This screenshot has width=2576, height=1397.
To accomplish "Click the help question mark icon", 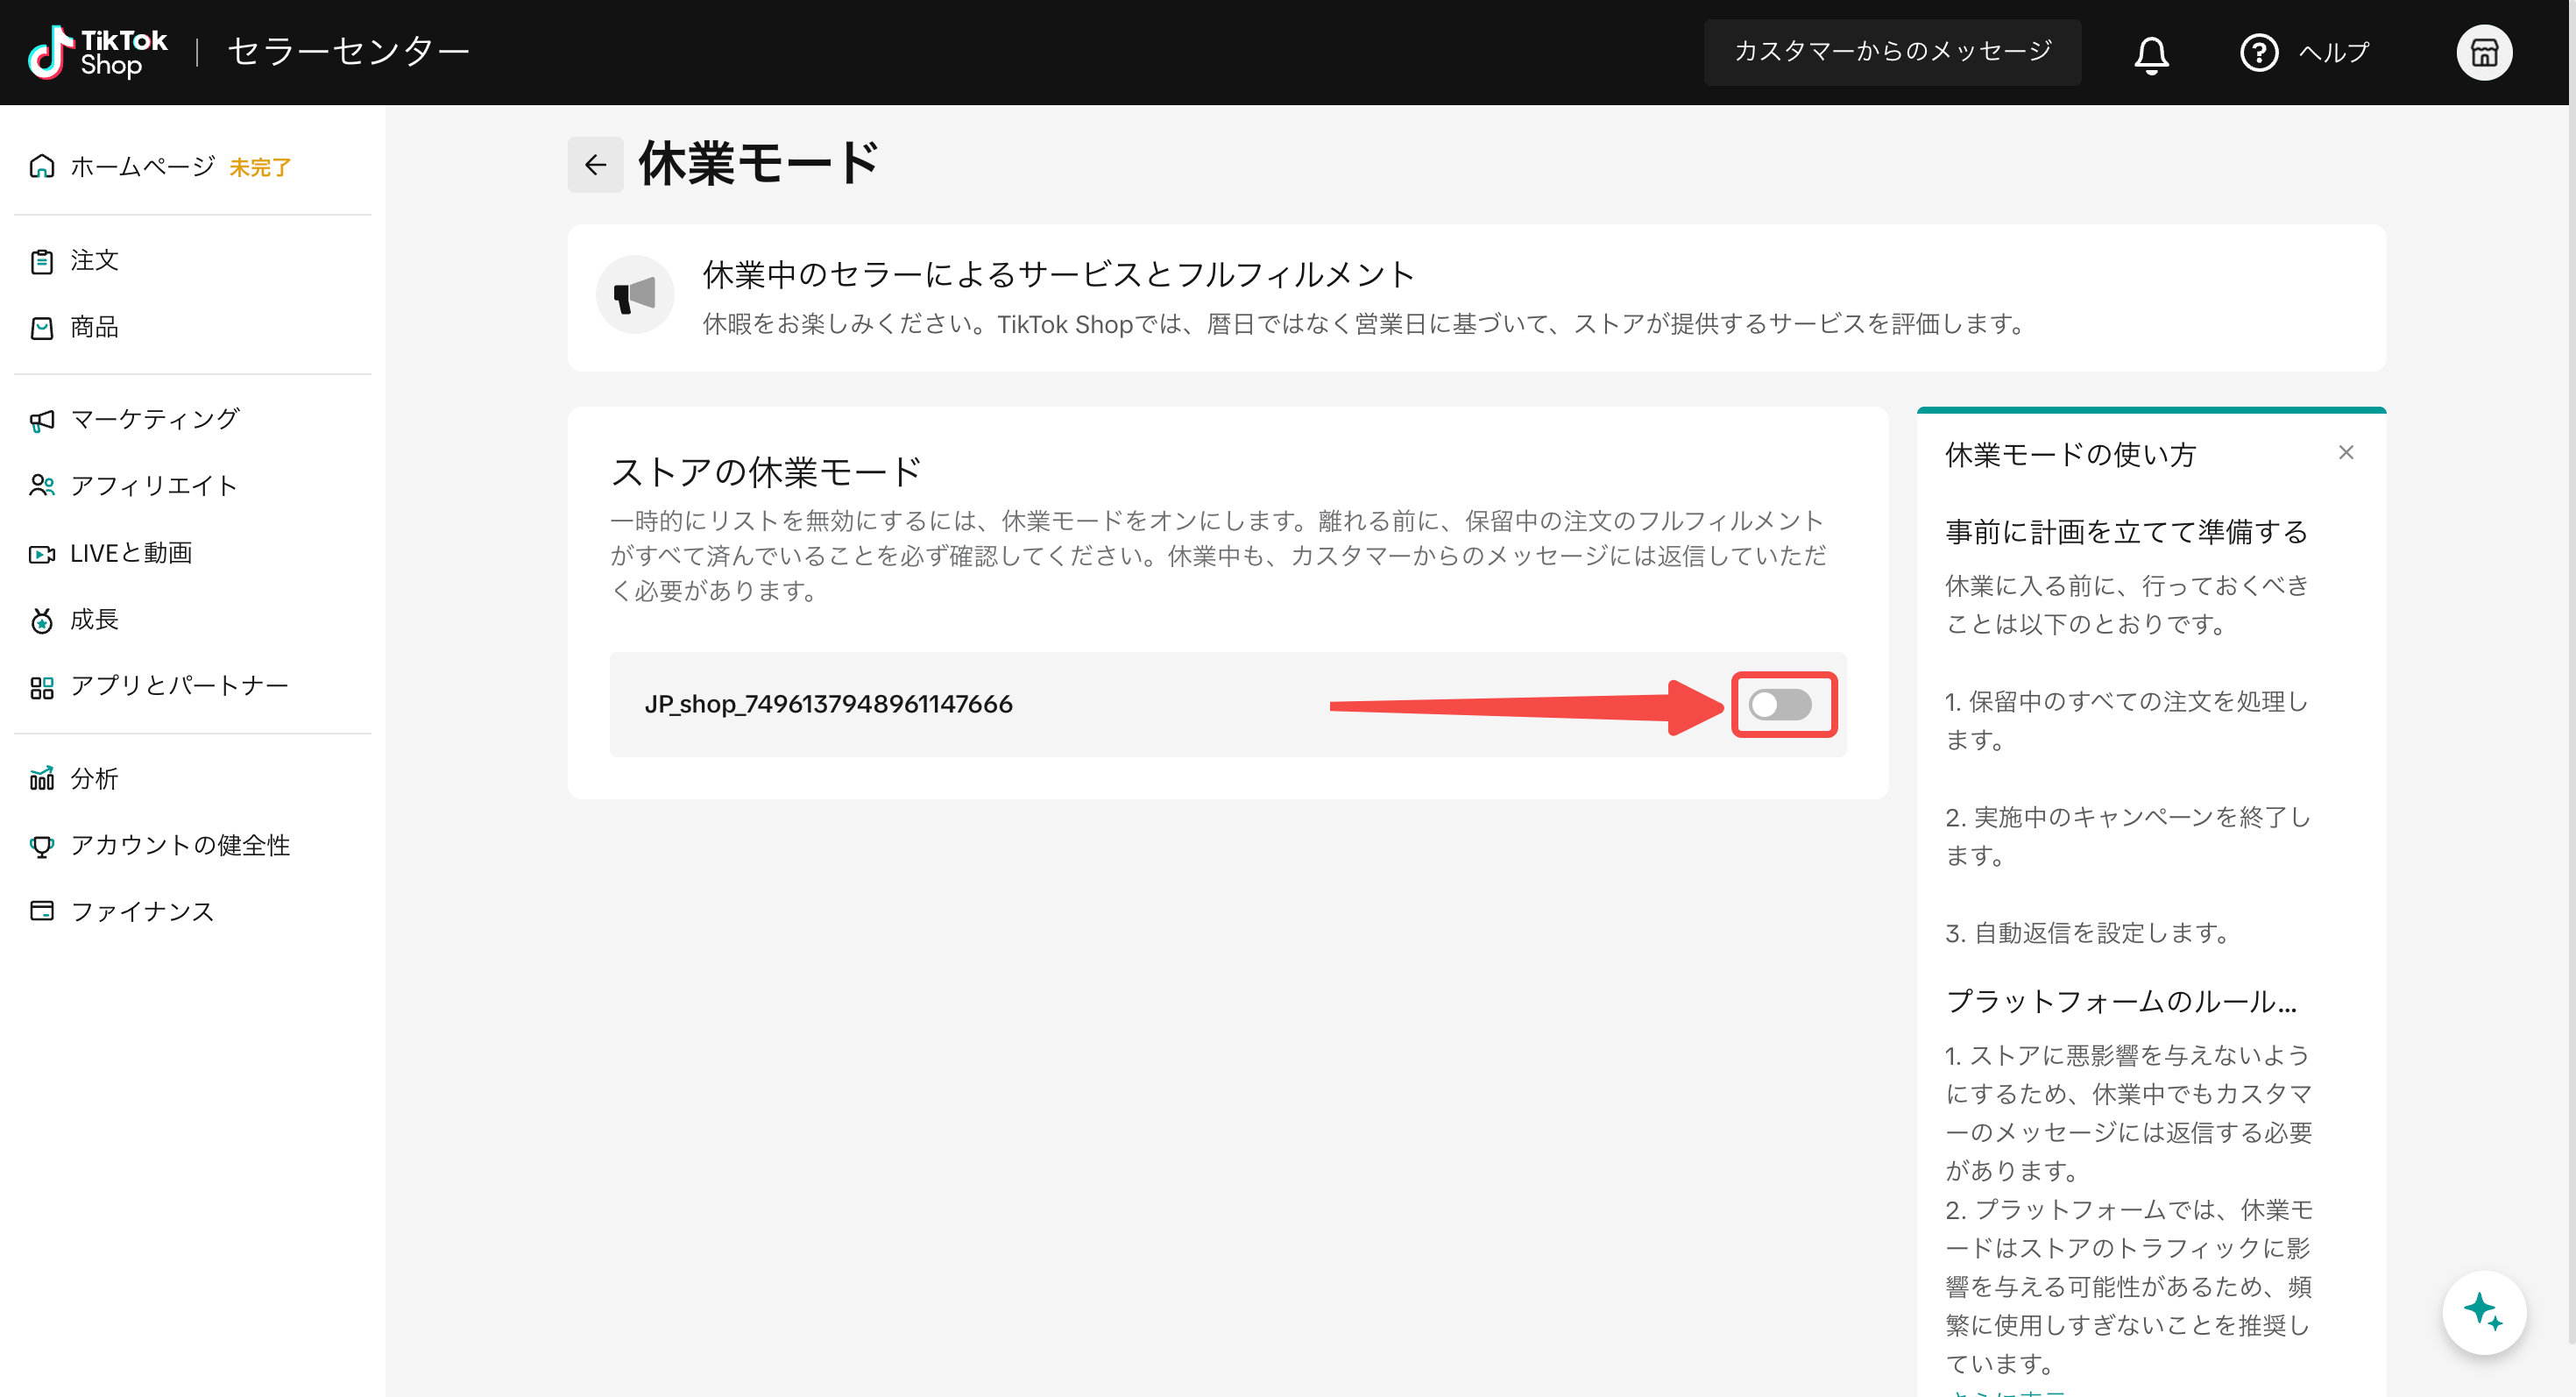I will pos(2259,52).
